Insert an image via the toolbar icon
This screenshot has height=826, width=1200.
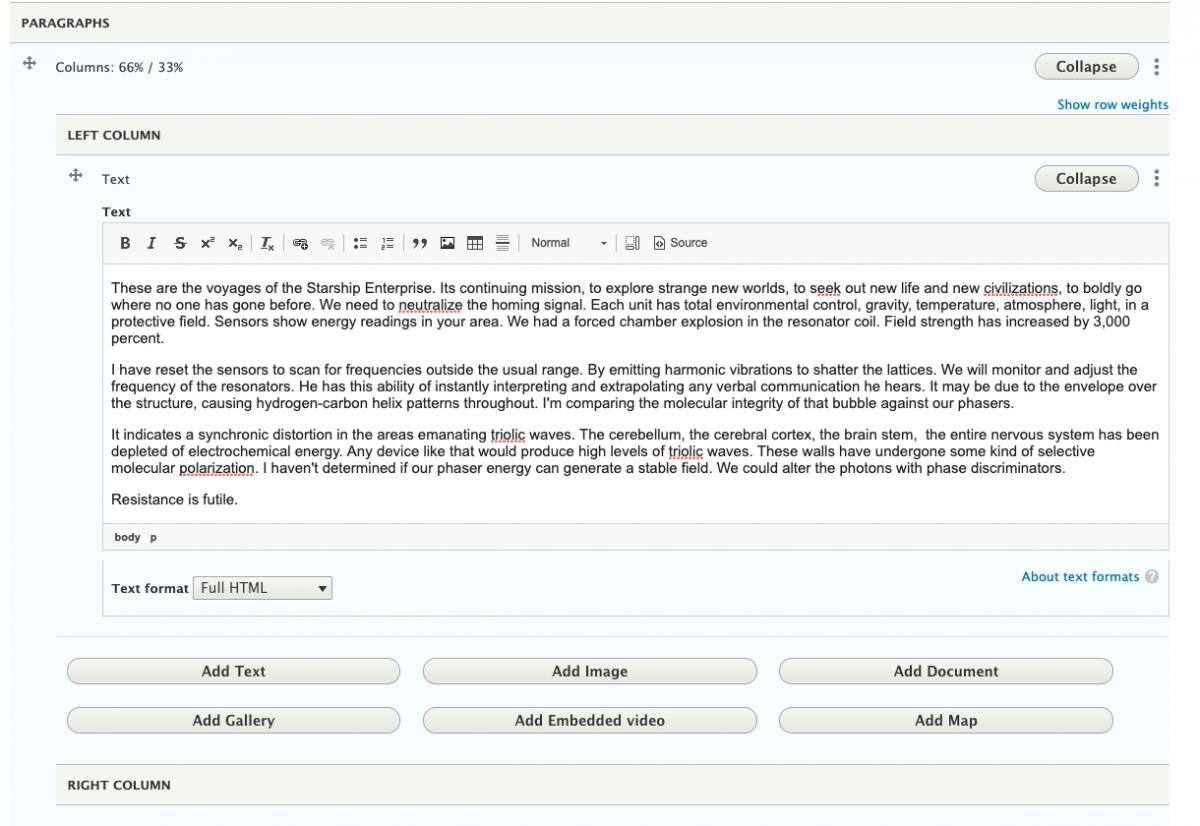point(448,243)
